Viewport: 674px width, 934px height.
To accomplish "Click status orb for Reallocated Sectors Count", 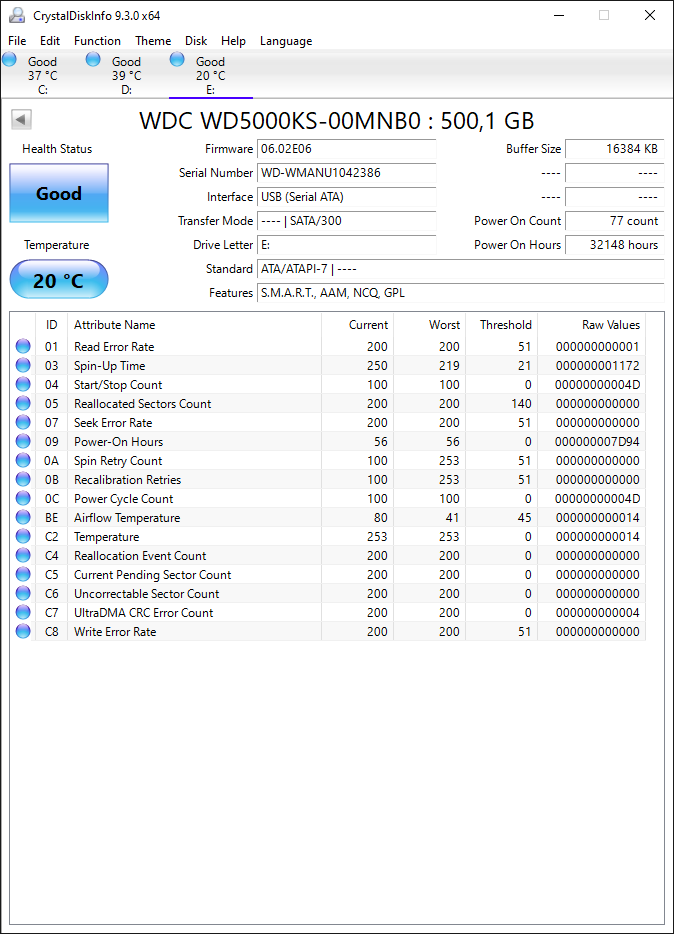I will [23, 403].
